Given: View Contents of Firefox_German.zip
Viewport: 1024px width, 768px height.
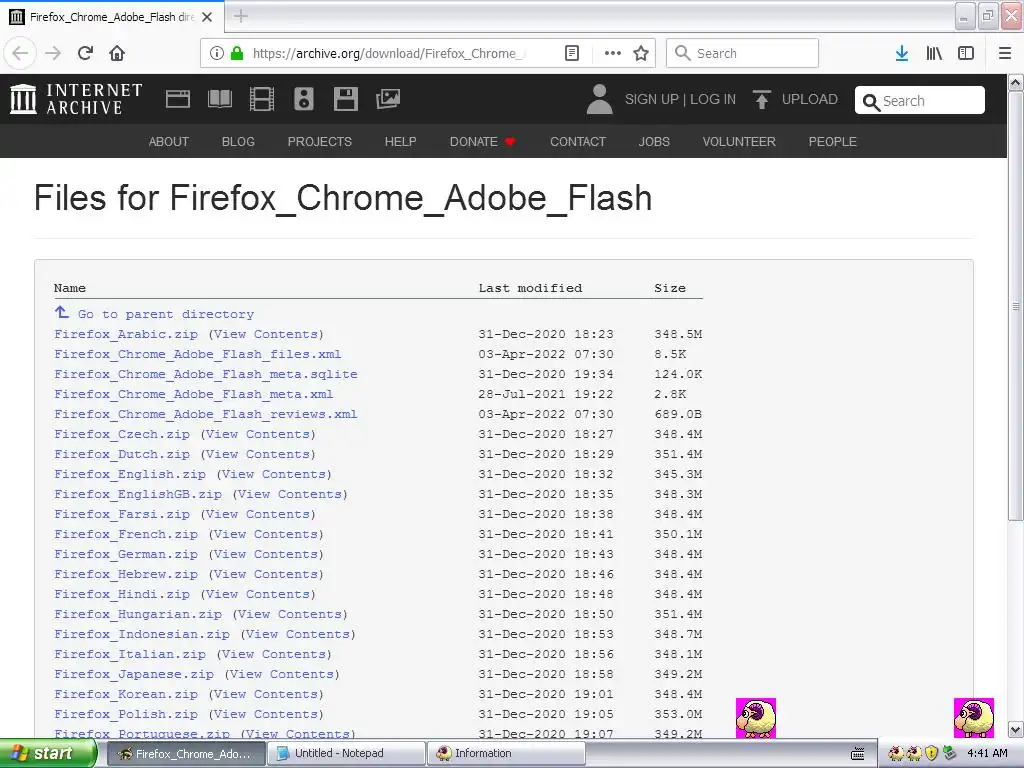Looking at the screenshot, I should pyautogui.click(x=266, y=554).
